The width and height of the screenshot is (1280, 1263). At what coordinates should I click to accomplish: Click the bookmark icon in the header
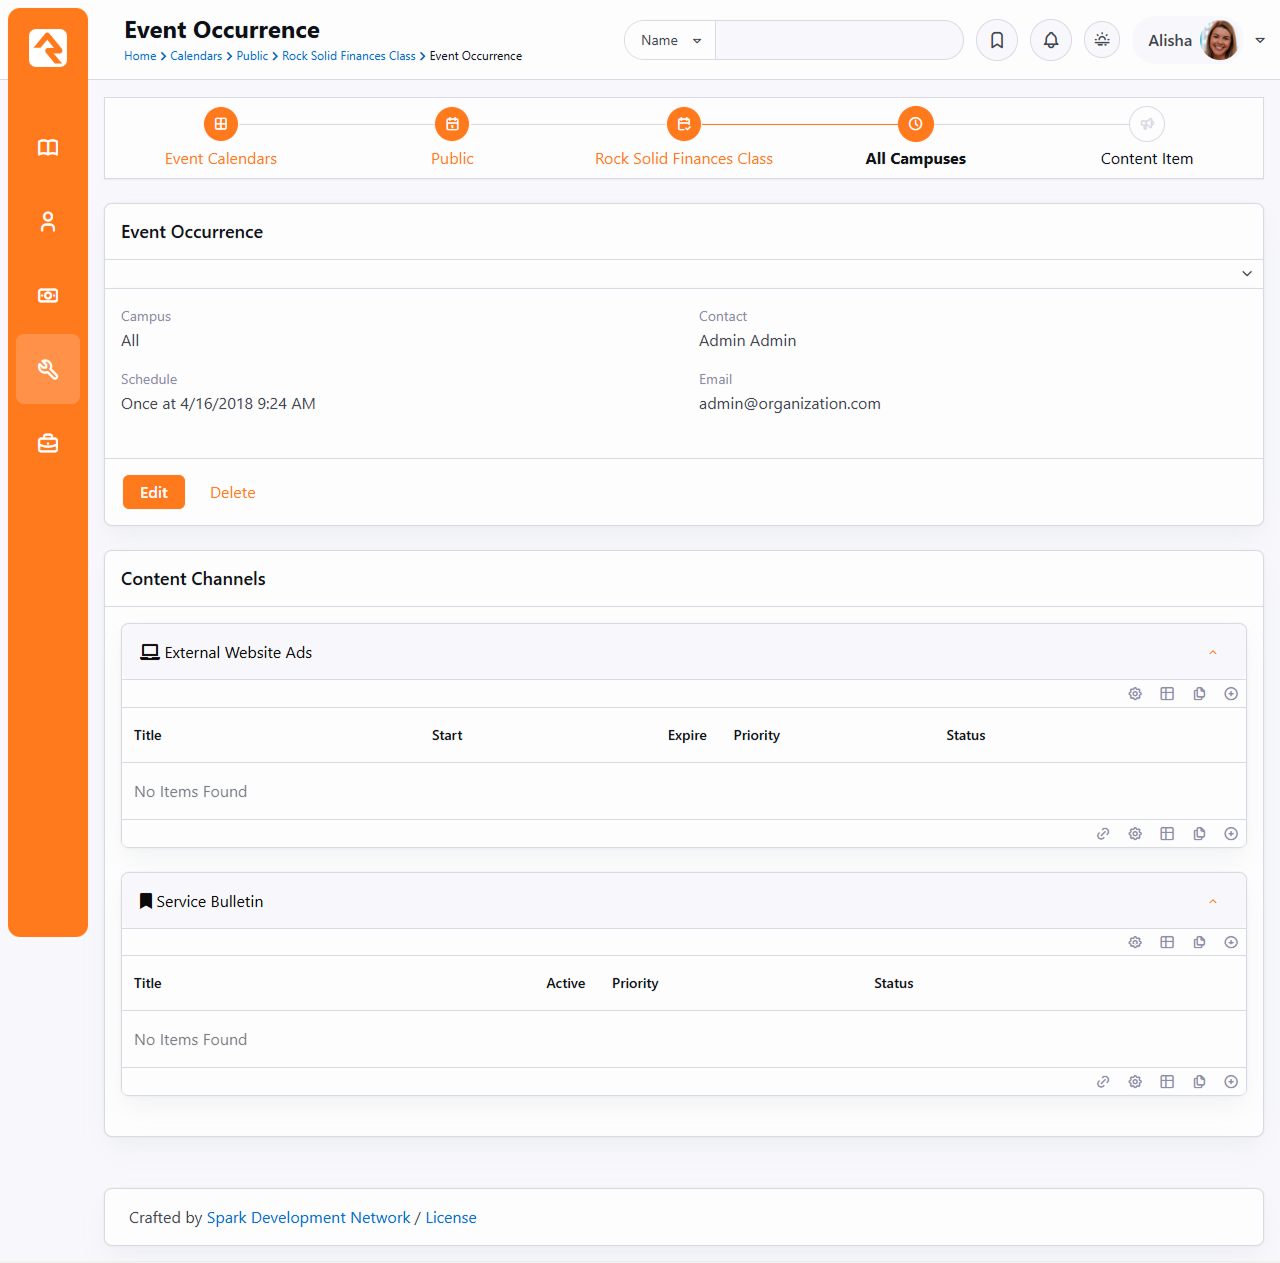996,40
